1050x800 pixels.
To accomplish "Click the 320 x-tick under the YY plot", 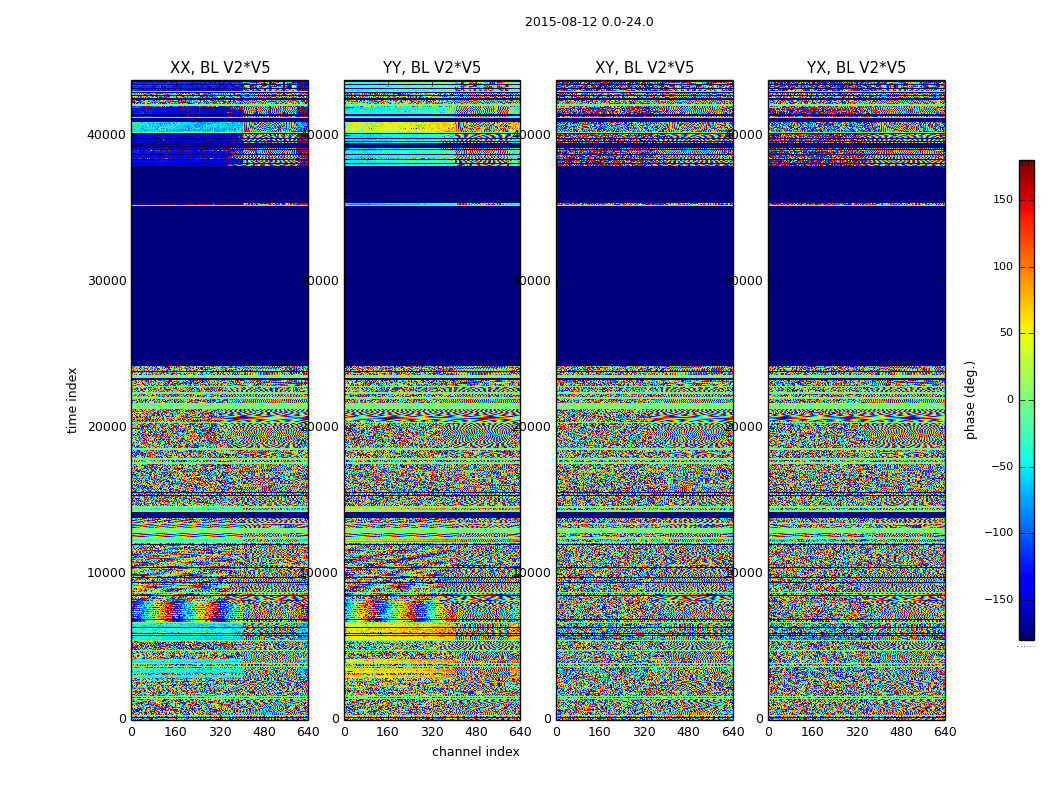I will click(x=432, y=732).
